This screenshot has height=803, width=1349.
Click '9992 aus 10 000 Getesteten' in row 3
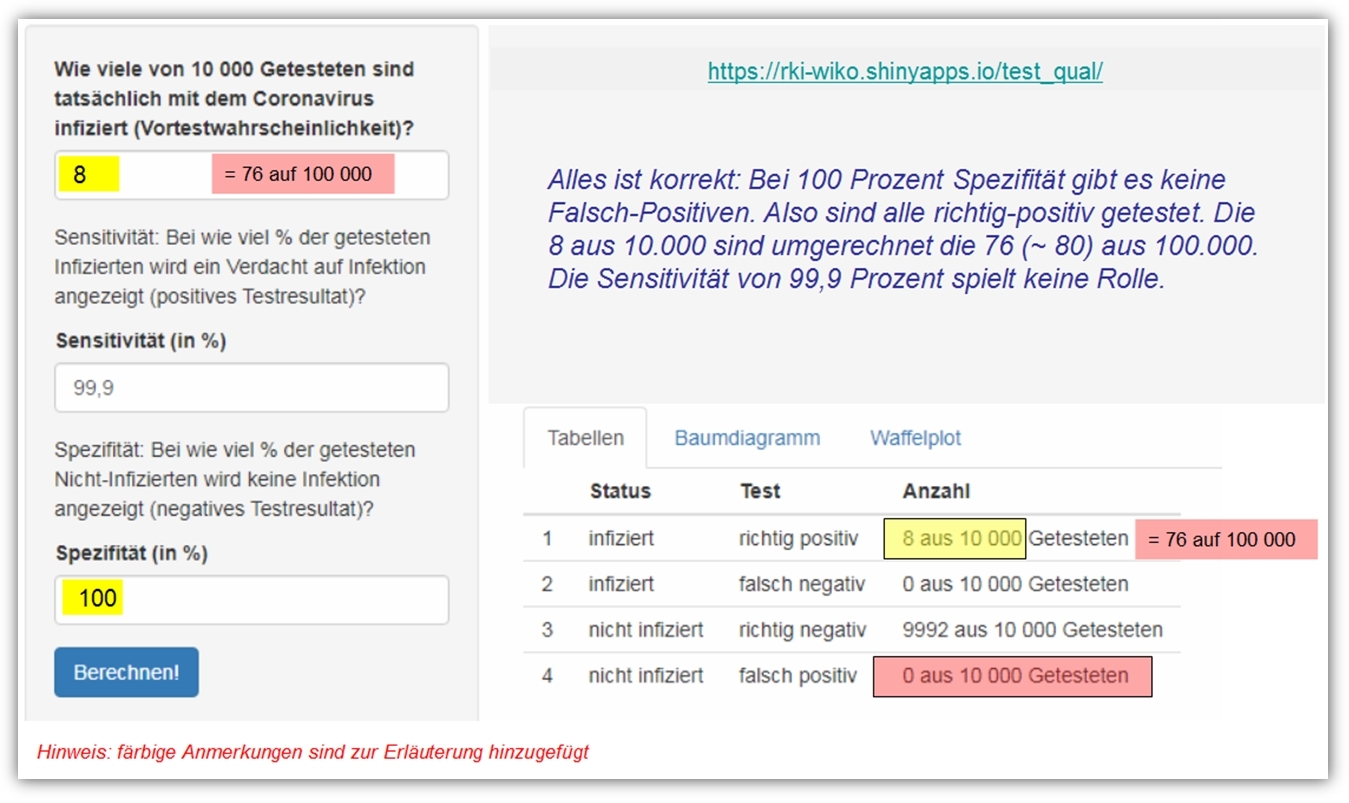point(1032,630)
